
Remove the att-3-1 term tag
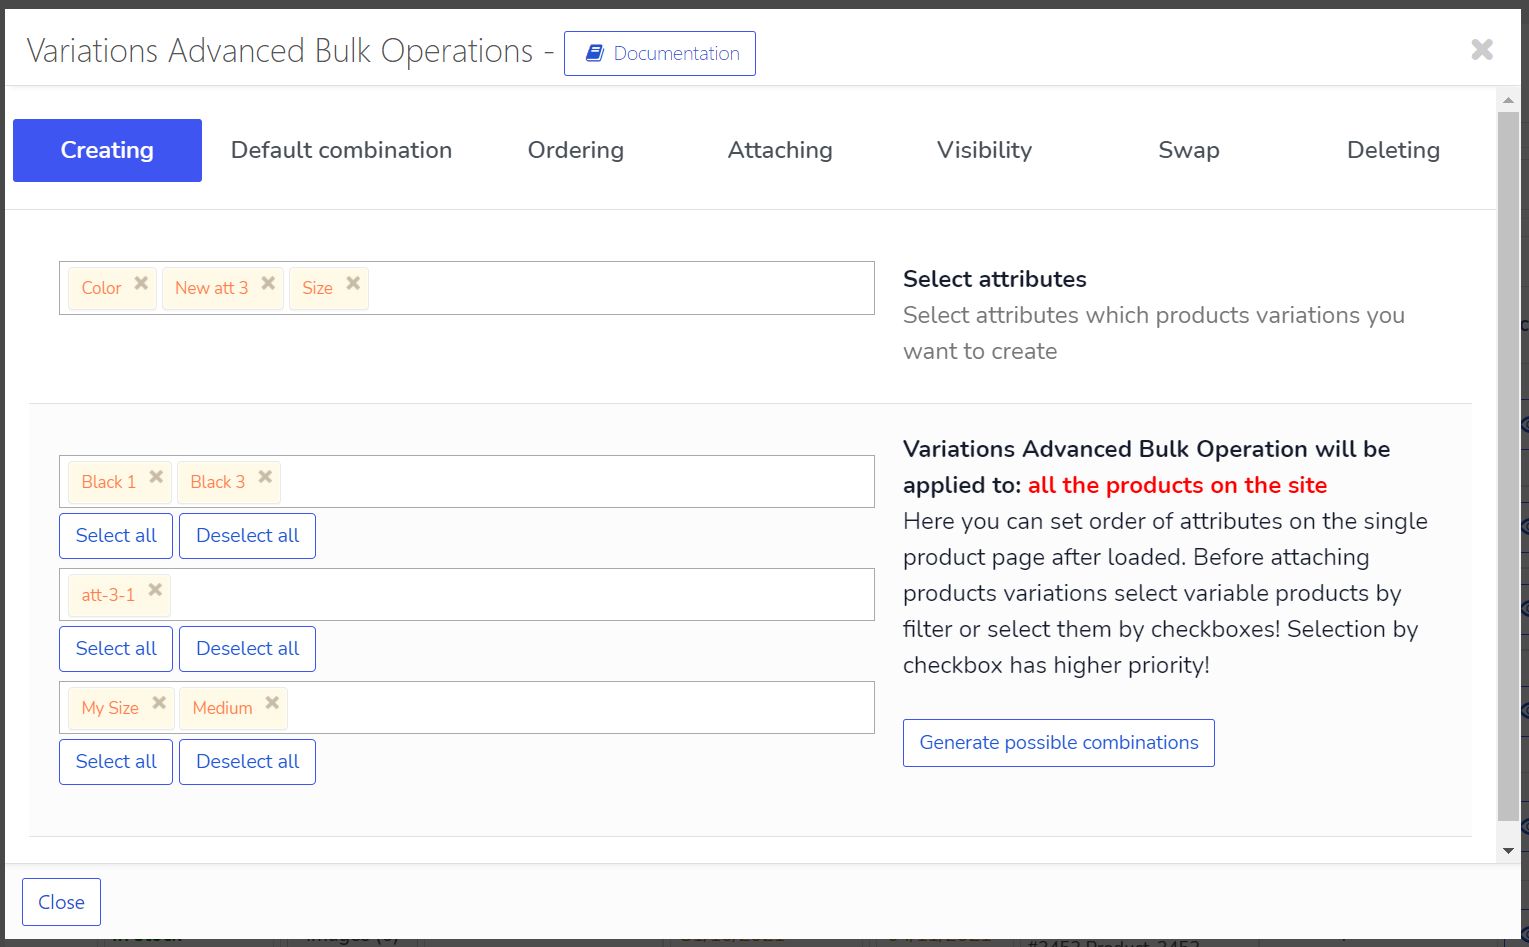[155, 591]
